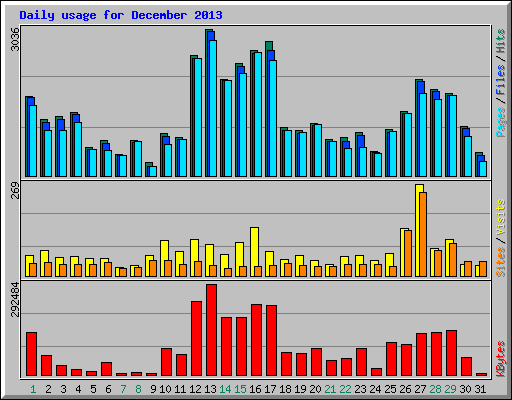
Task: Click the red KBytes bar for day 29
Action: click(x=451, y=353)
